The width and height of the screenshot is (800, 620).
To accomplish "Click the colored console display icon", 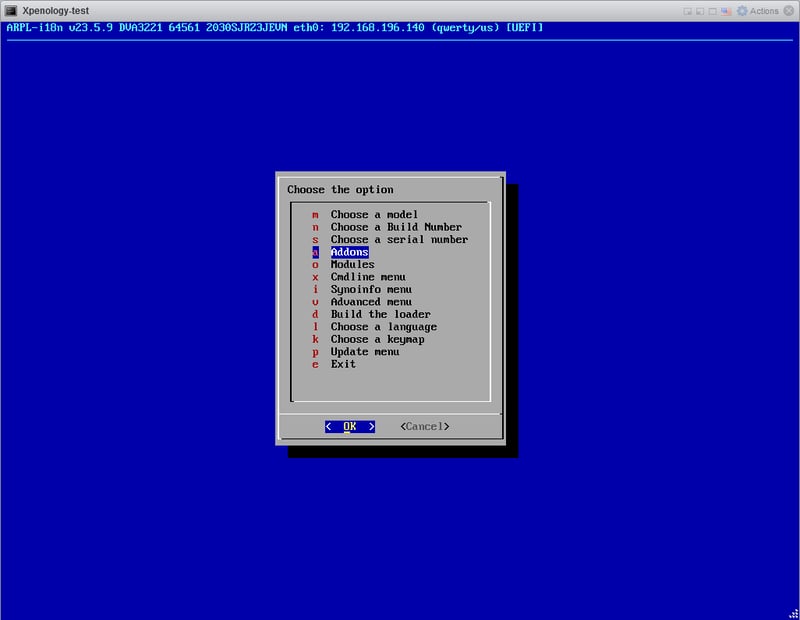I will pos(727,10).
